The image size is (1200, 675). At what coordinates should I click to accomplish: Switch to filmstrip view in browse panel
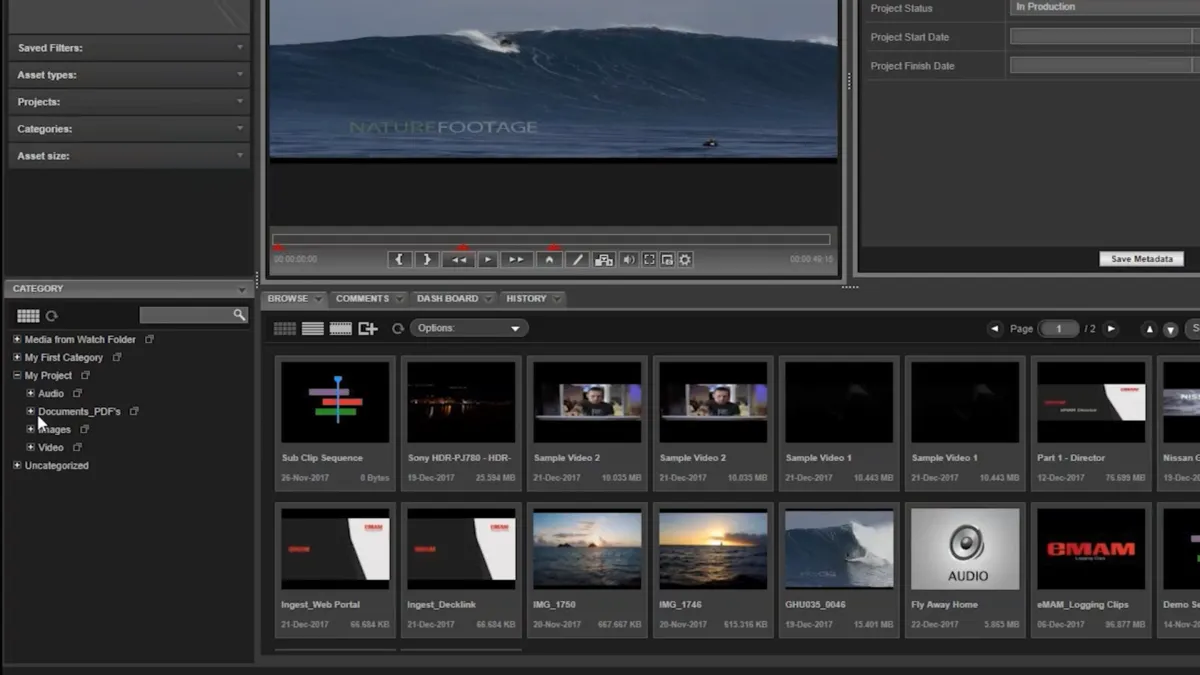click(341, 328)
